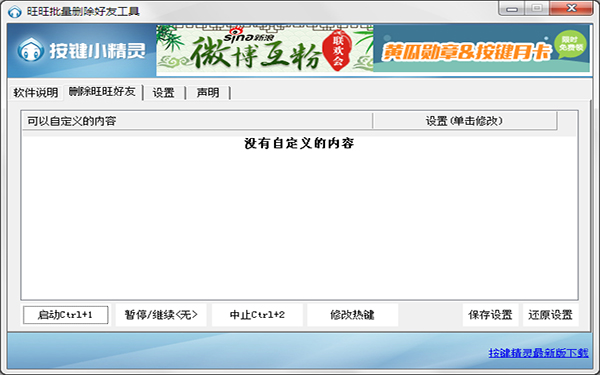The width and height of the screenshot is (600, 375).
Task: Click the 还原设置 button
Action: (550, 315)
